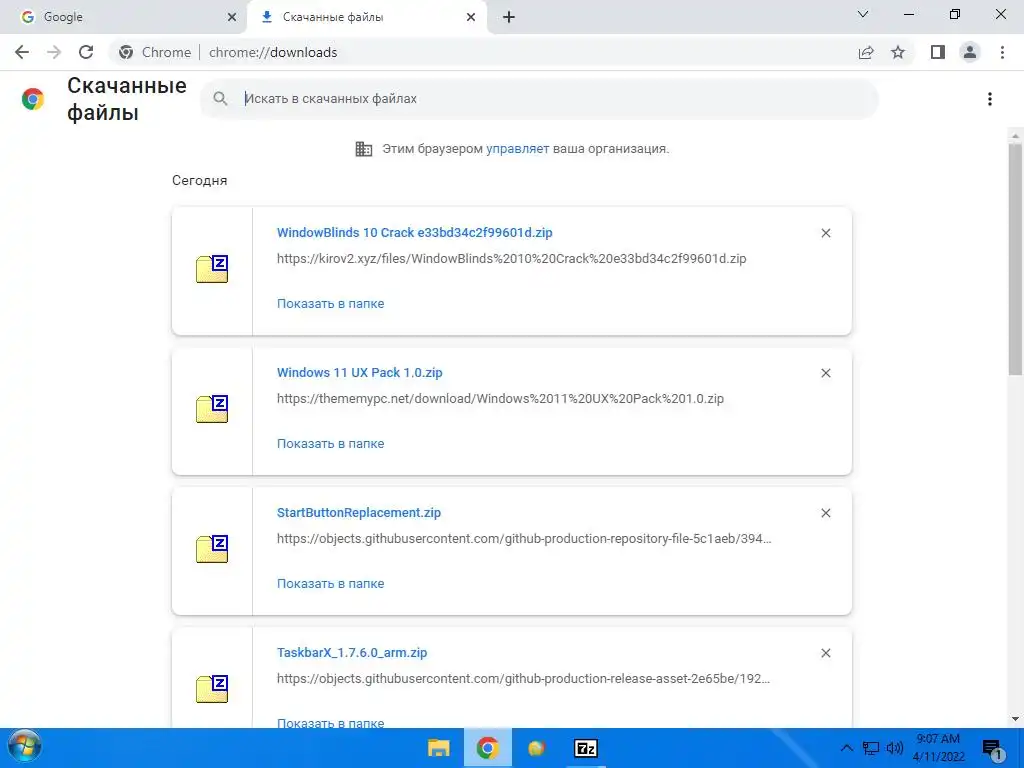Click the Chrome logo beside the title
Screen dimensions: 1024x768
click(x=33, y=99)
